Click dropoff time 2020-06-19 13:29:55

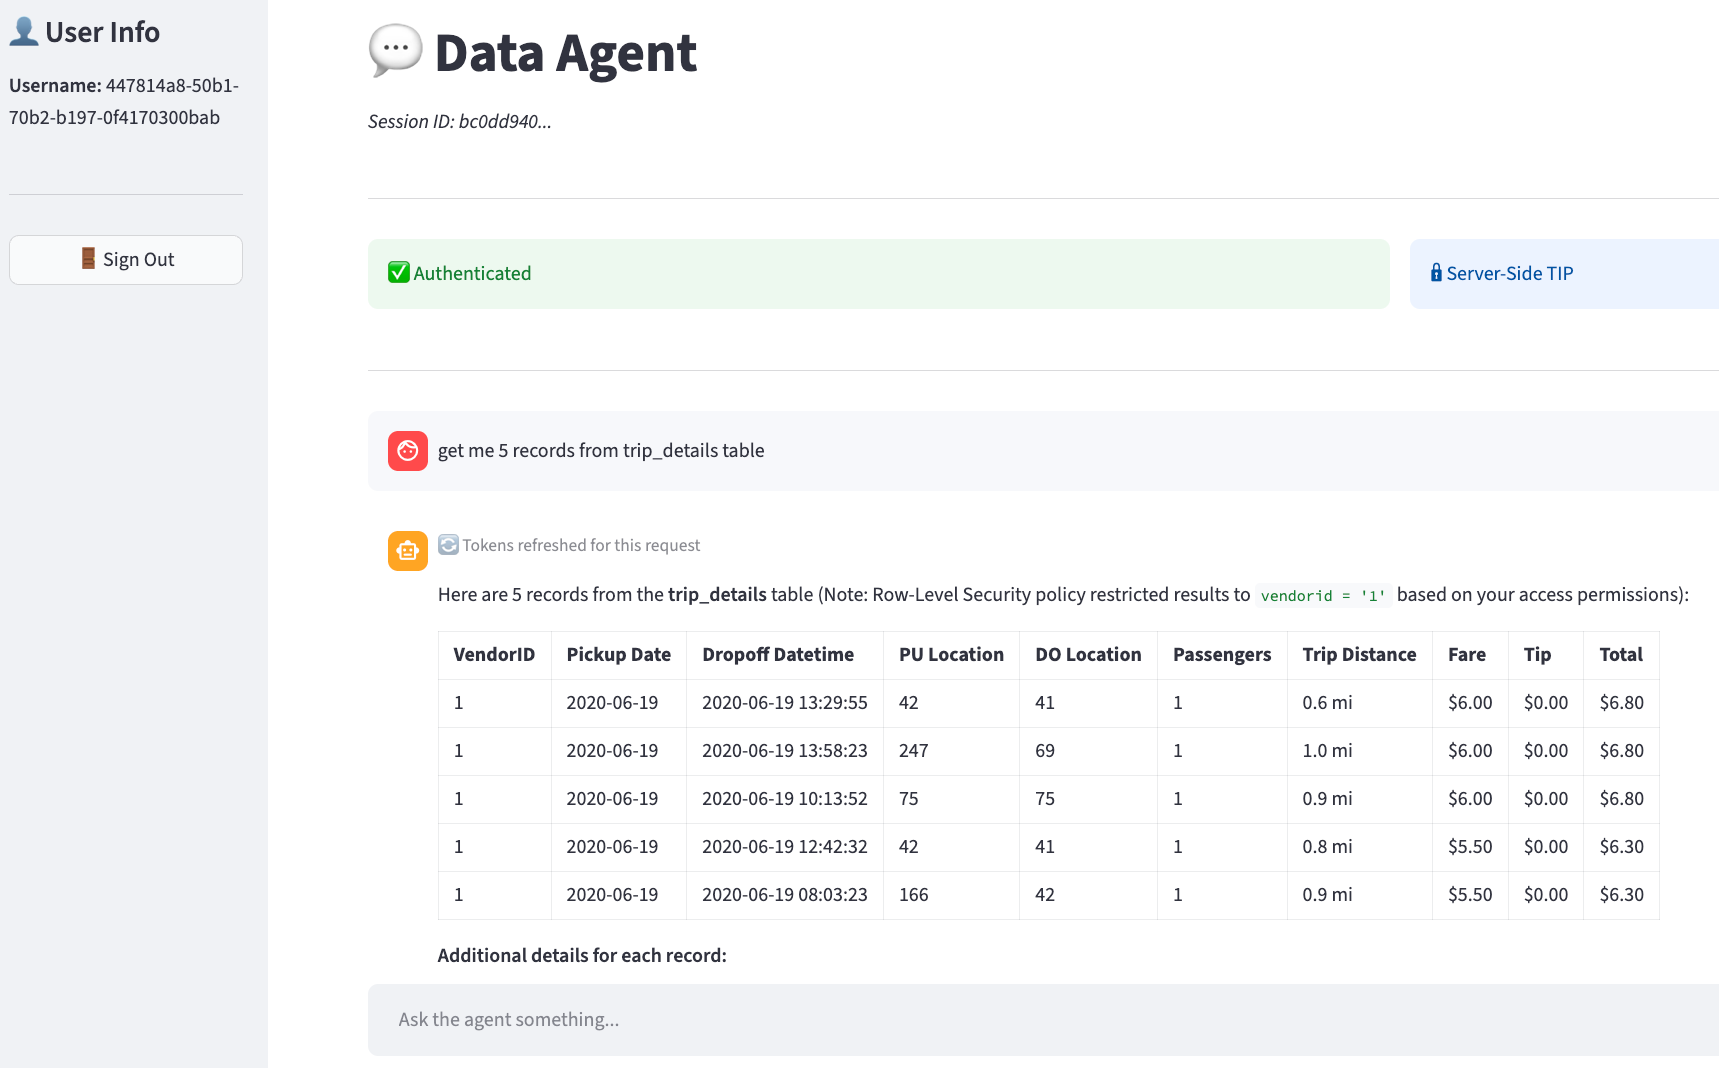tap(785, 703)
